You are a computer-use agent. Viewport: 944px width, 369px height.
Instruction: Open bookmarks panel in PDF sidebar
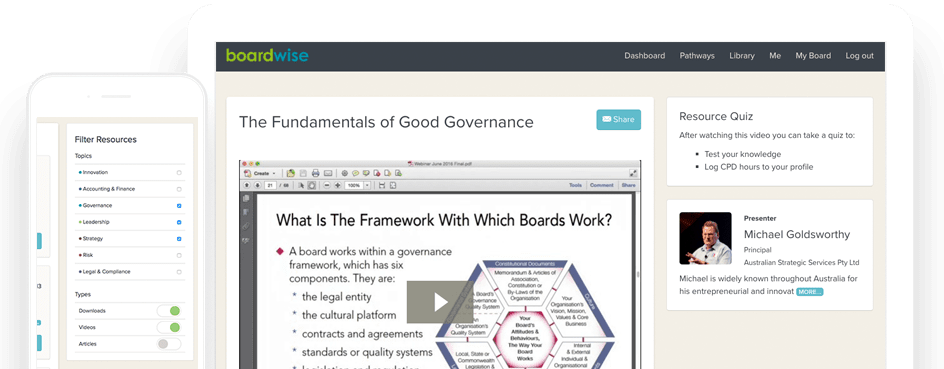tap(246, 212)
